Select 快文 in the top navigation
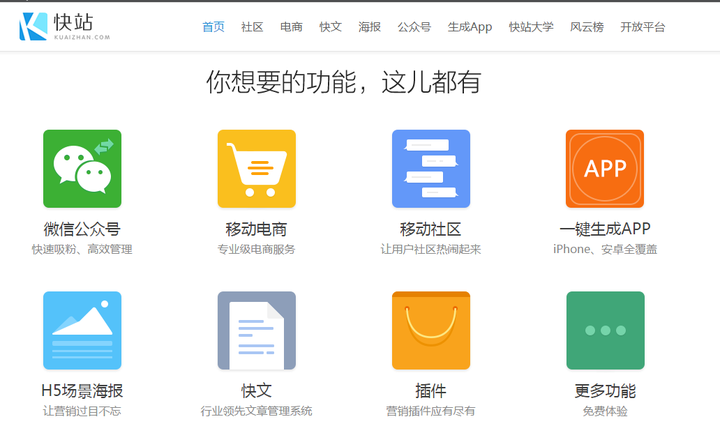Viewport: 720px width, 426px height. [x=331, y=27]
